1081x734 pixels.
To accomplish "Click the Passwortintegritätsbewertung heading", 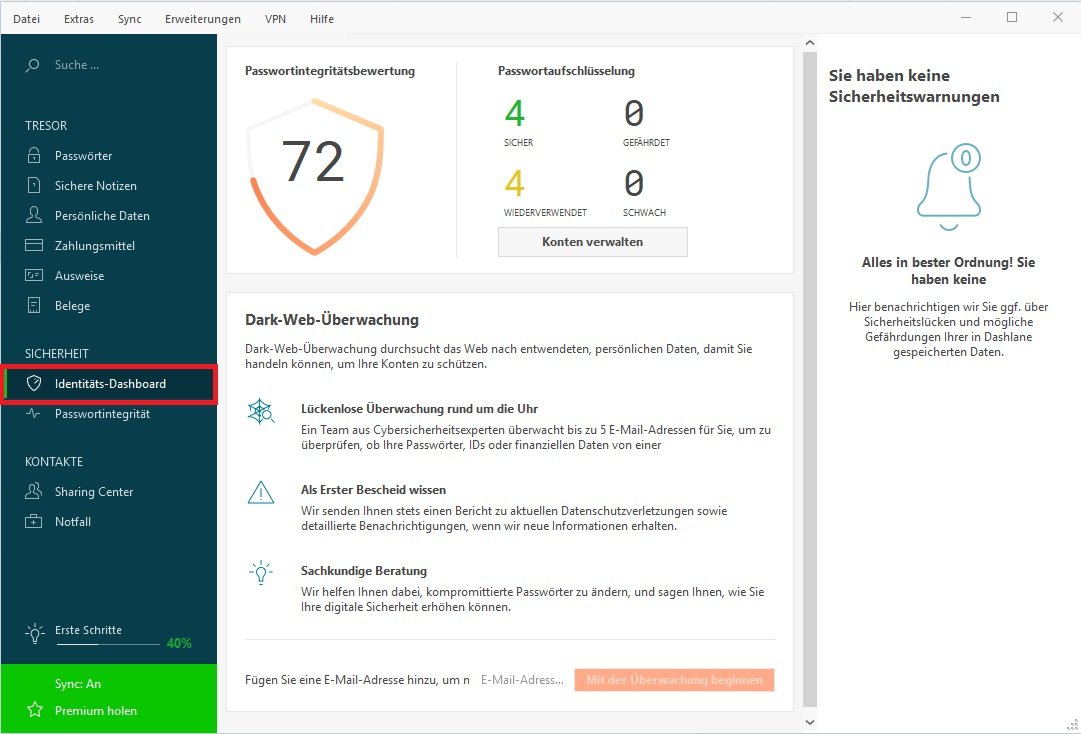I will pyautogui.click(x=330, y=71).
